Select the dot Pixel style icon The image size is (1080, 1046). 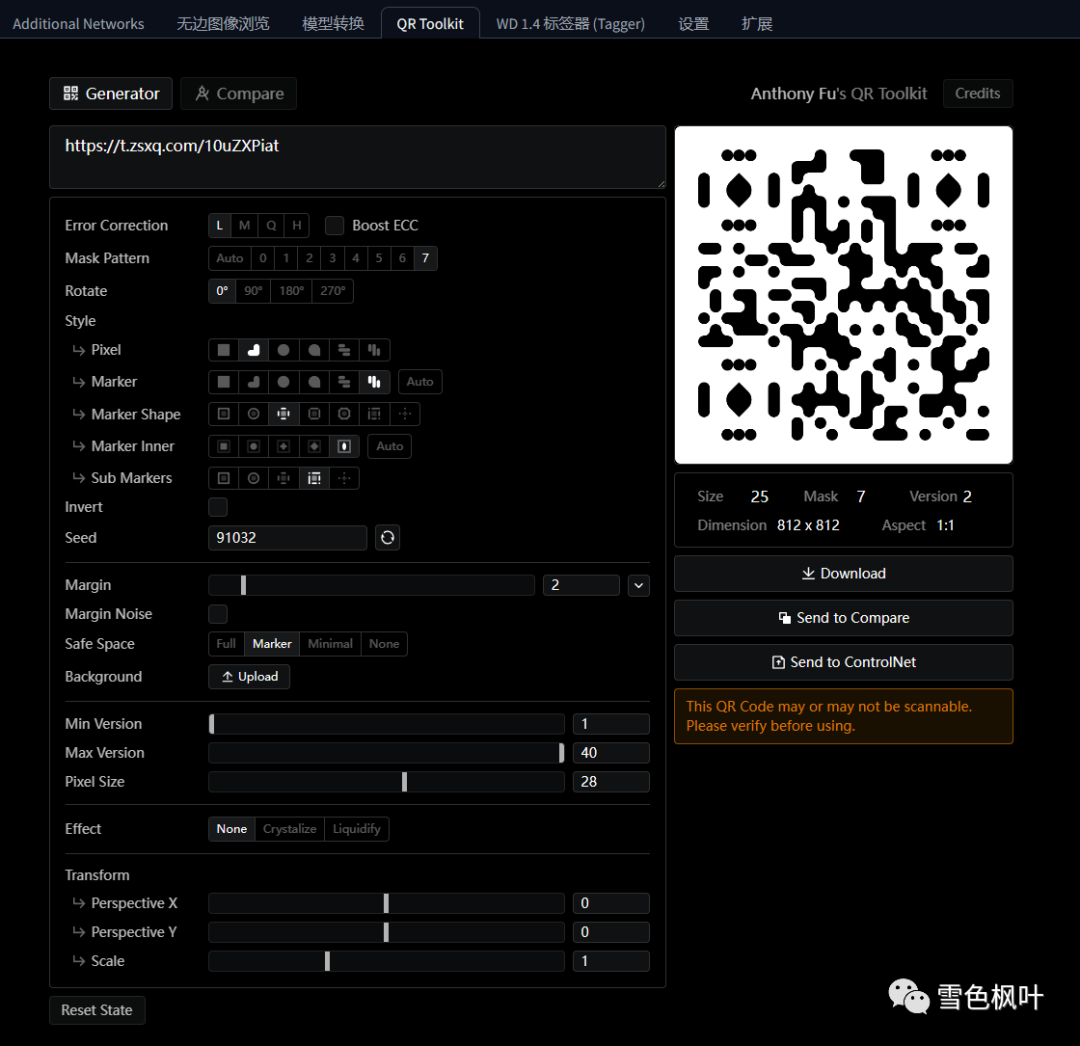click(283, 350)
